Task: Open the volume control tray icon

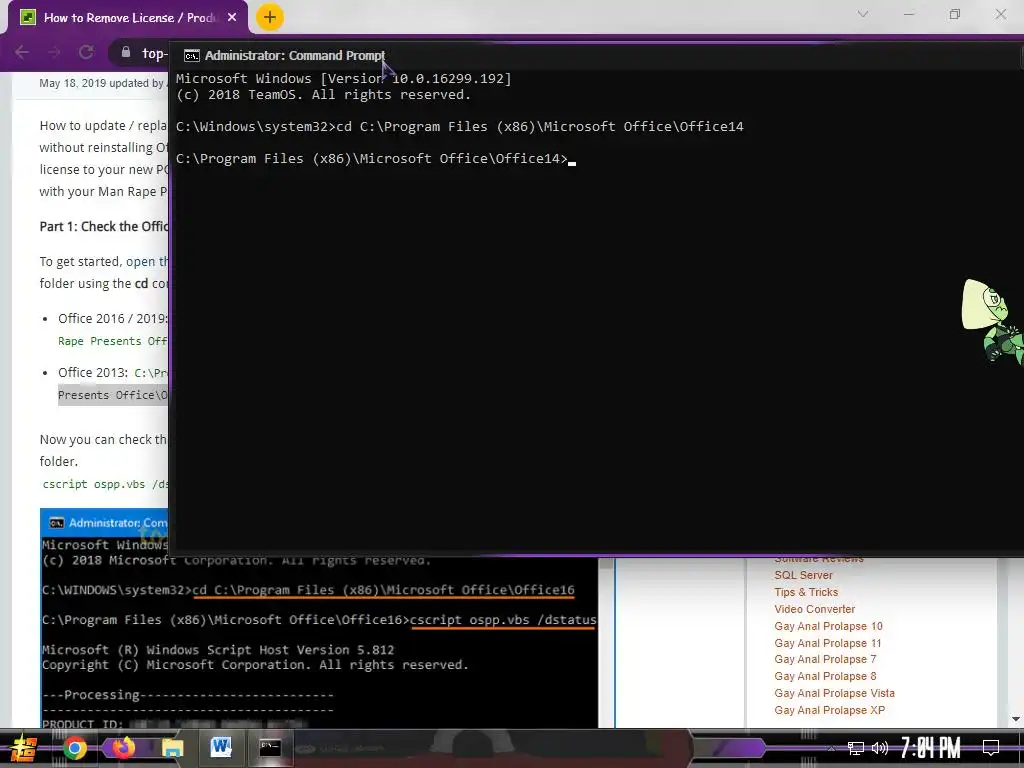Action: pyautogui.click(x=880, y=748)
